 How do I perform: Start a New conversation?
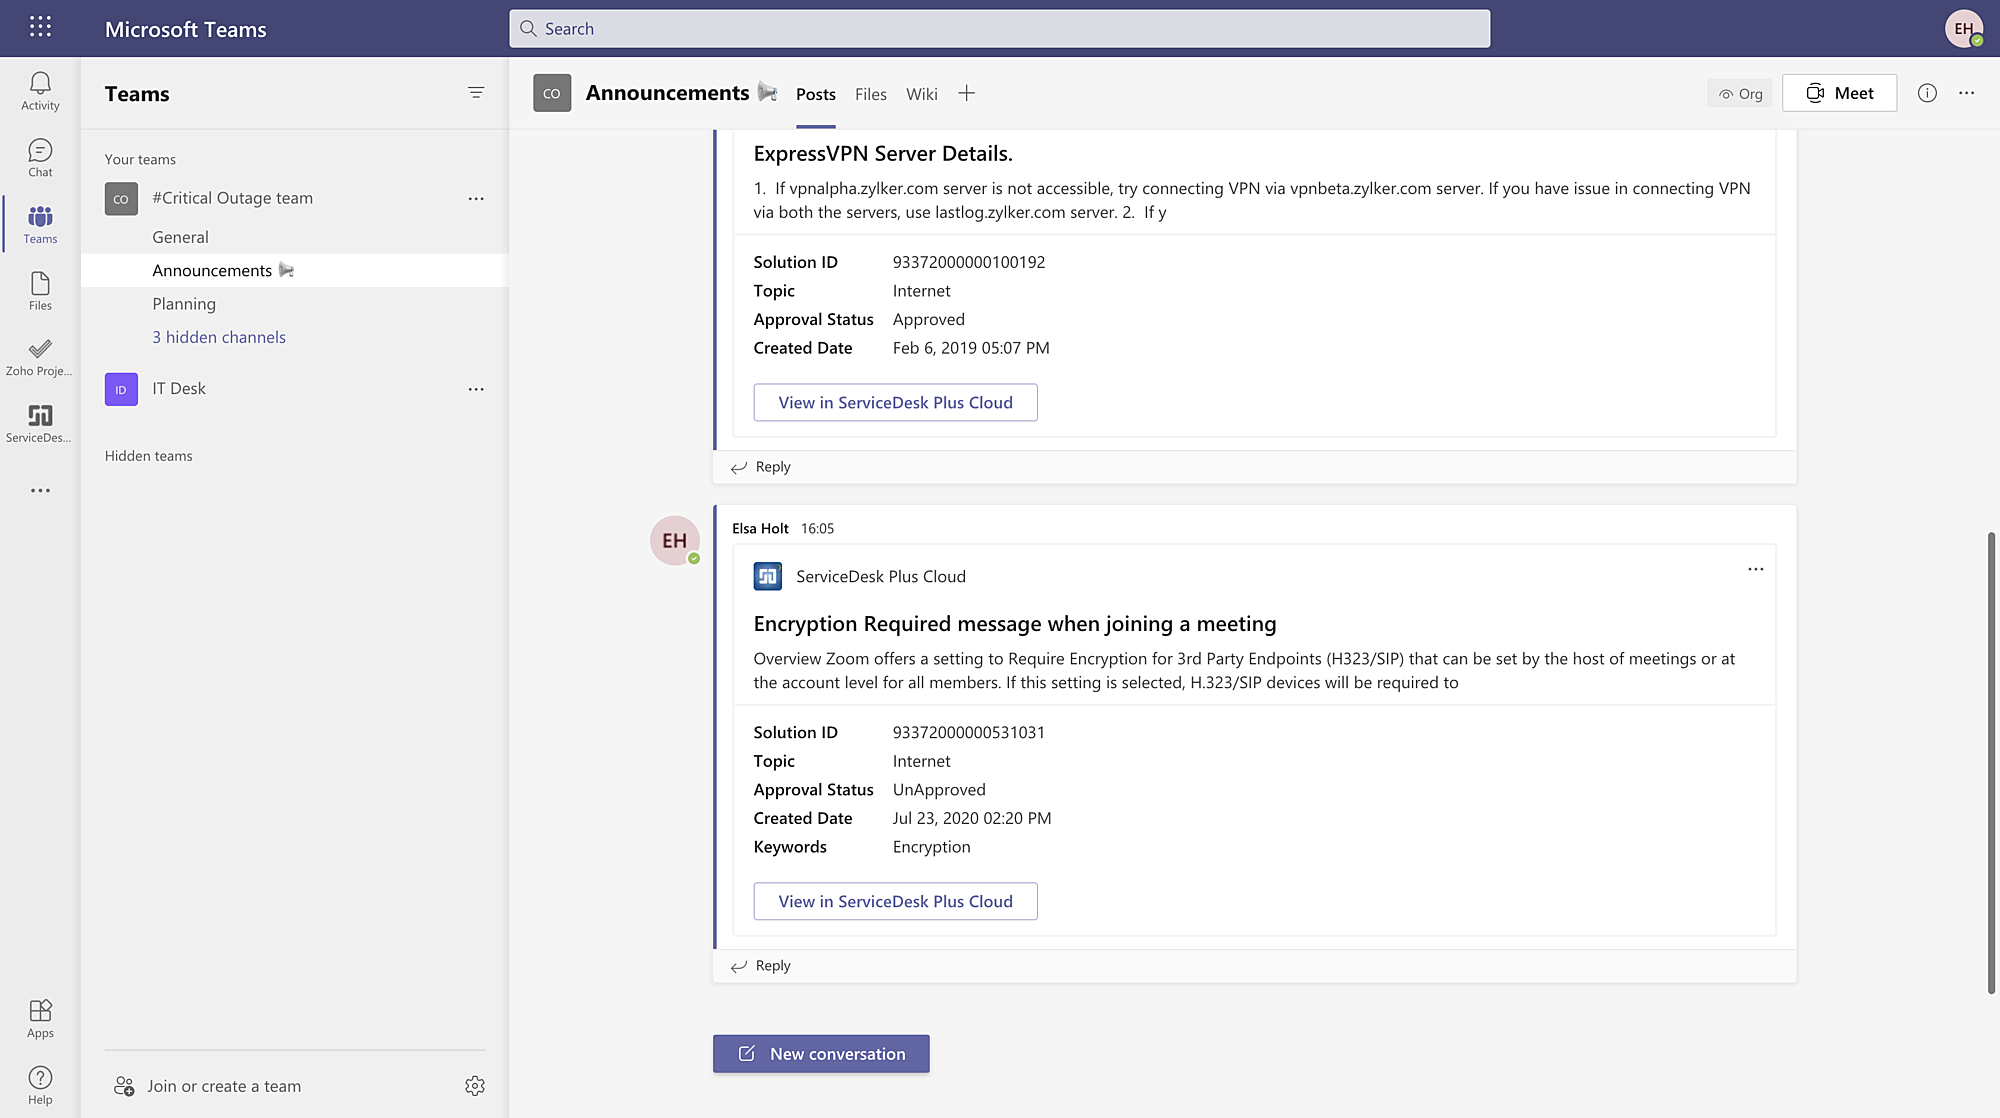821,1054
